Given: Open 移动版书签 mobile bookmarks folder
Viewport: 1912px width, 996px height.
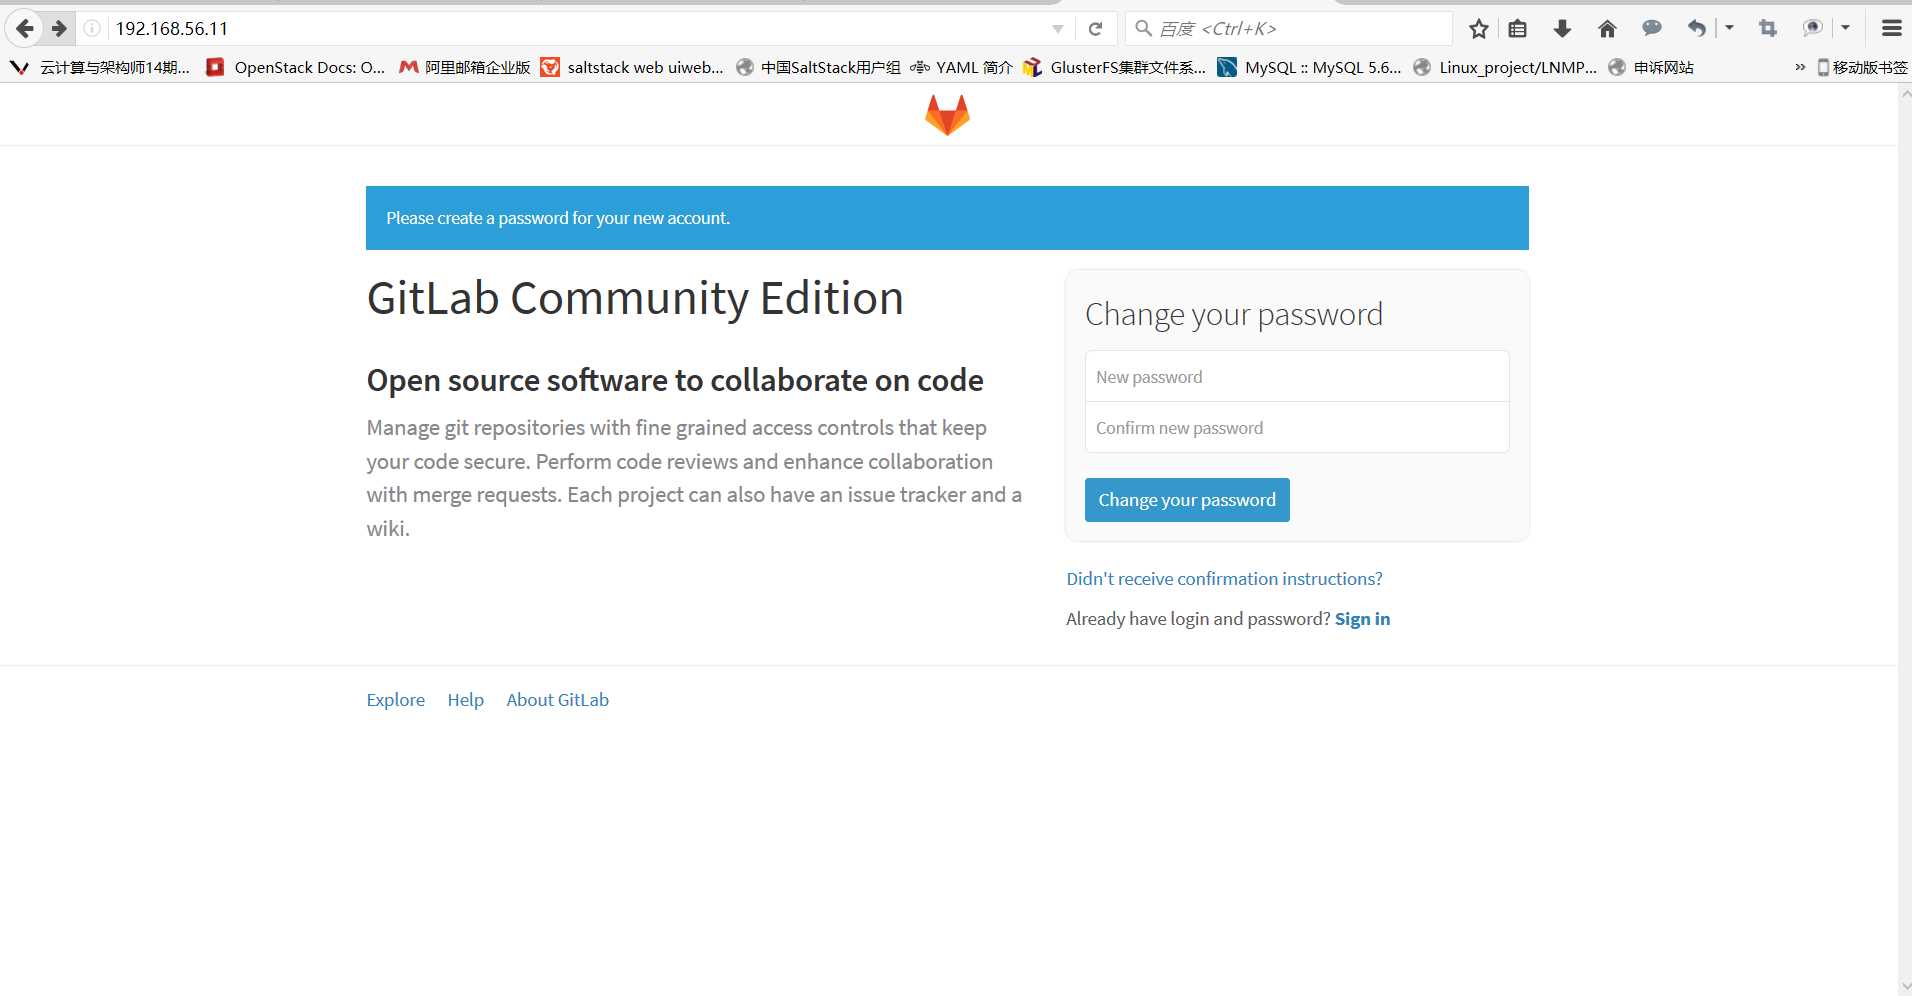Looking at the screenshot, I should [x=1862, y=67].
